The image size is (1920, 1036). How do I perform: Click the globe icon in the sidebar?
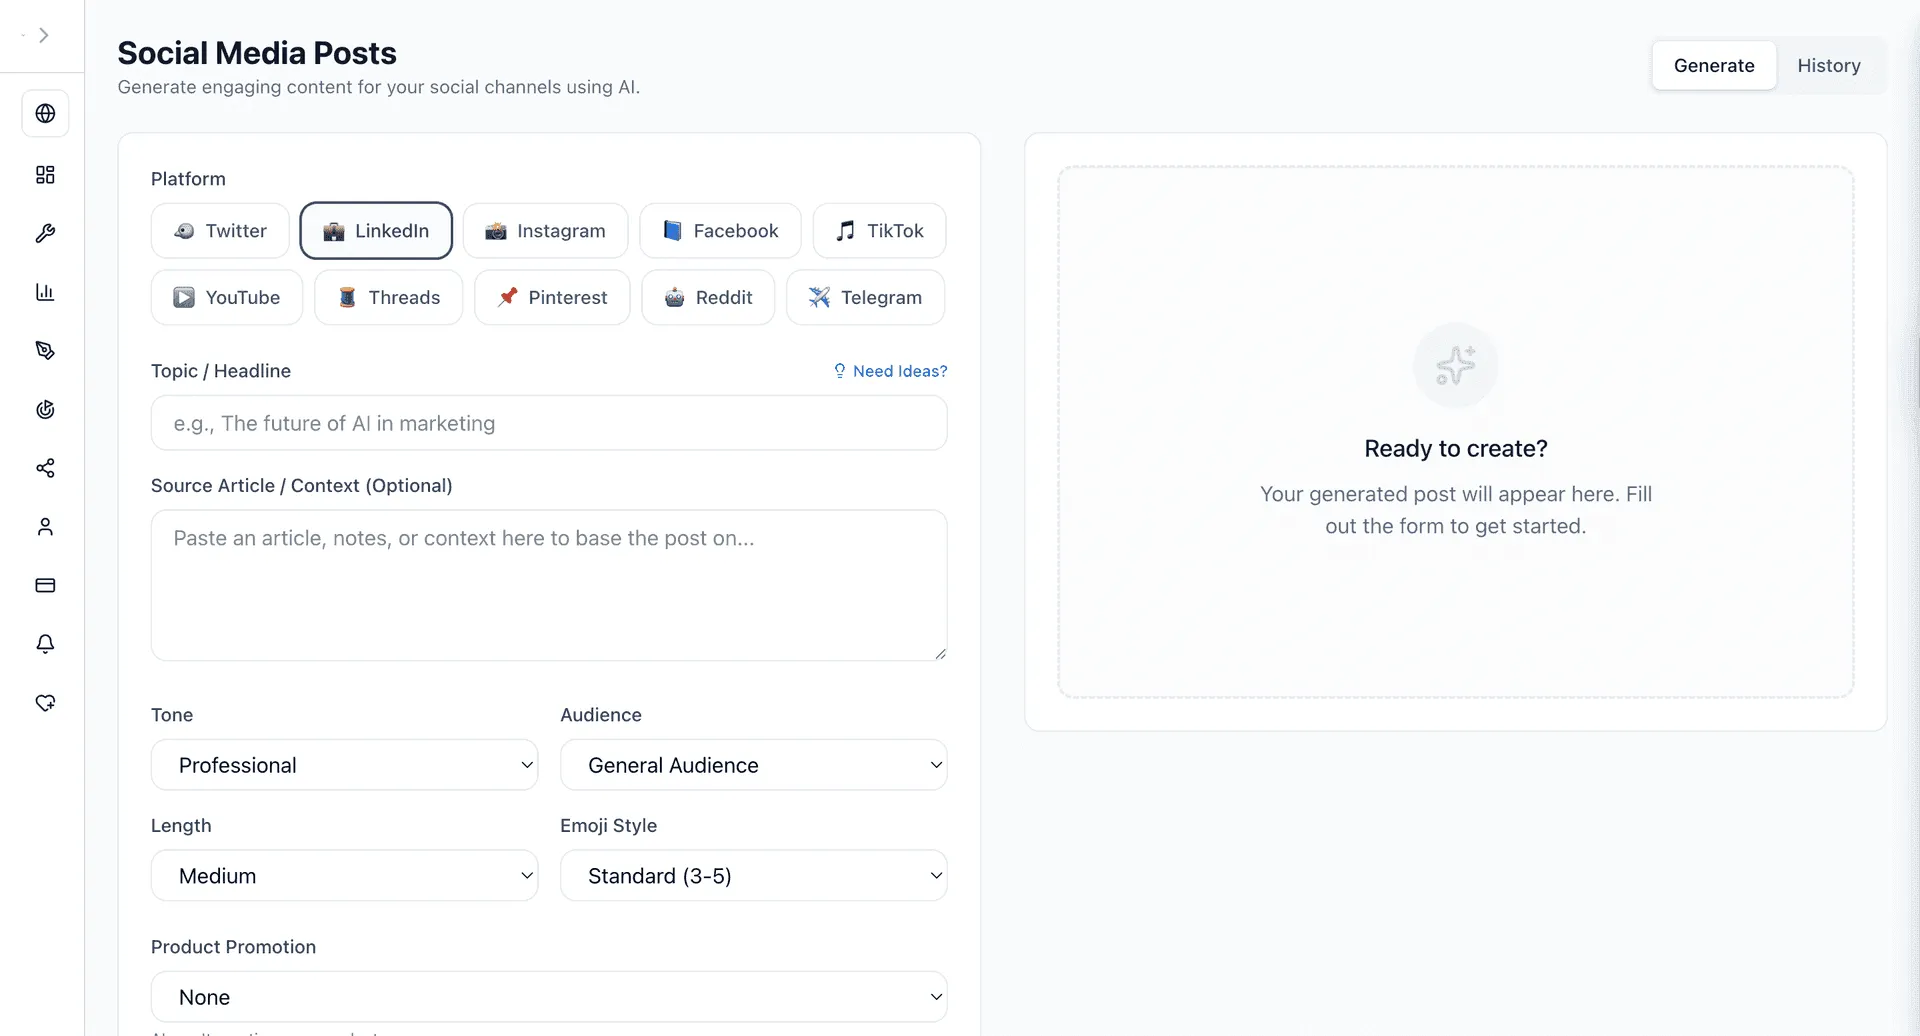pos(45,114)
